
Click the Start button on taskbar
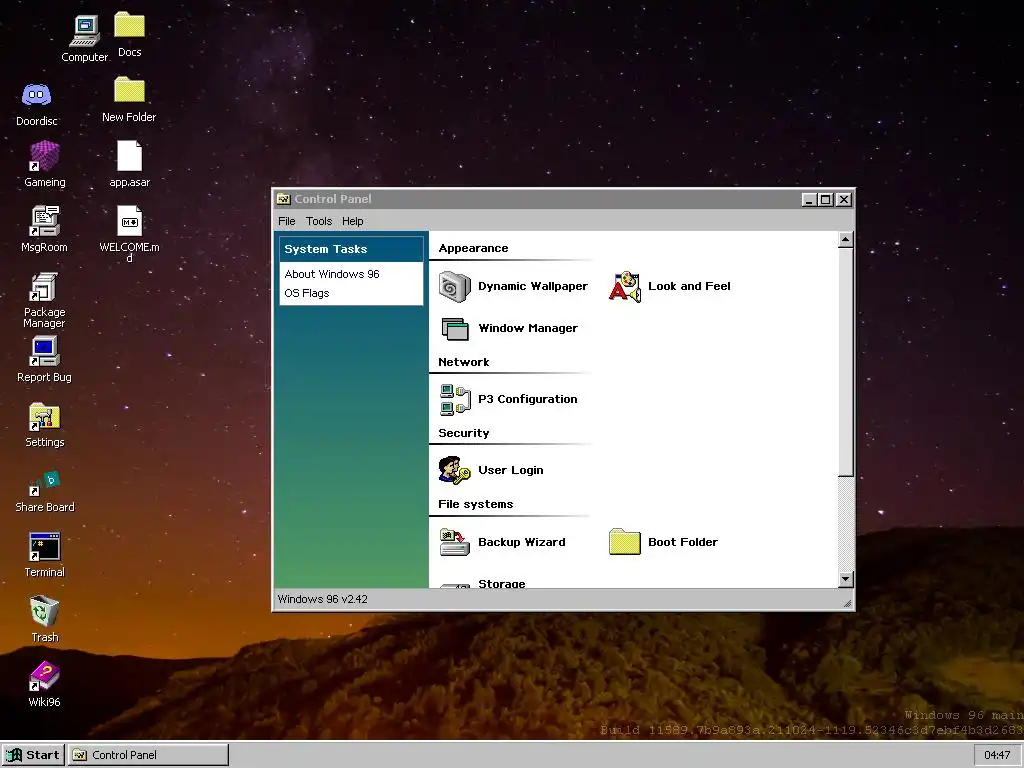(33, 755)
